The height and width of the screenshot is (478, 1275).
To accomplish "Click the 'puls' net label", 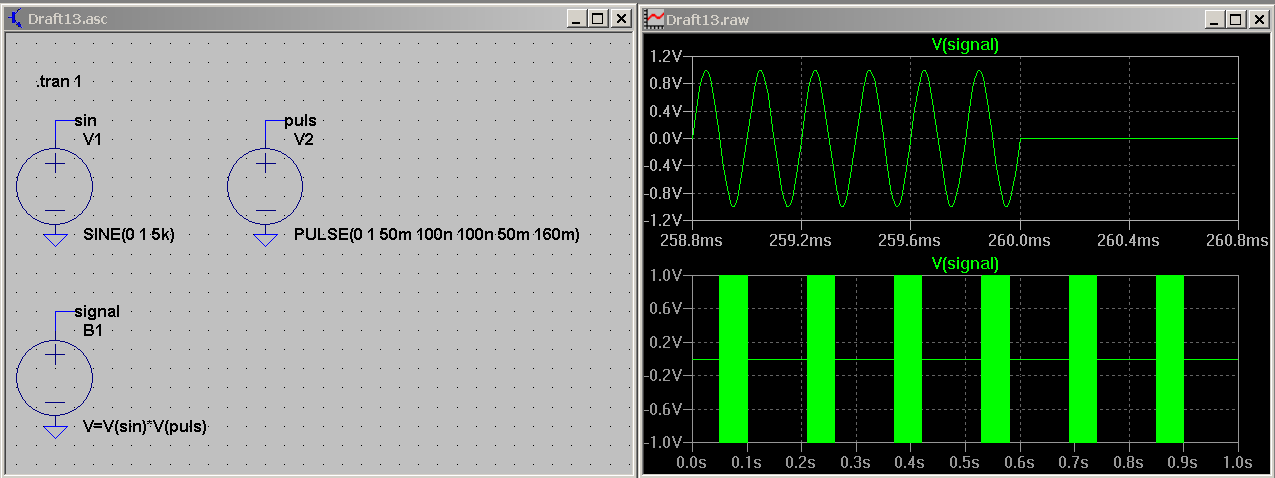I will 300,121.
